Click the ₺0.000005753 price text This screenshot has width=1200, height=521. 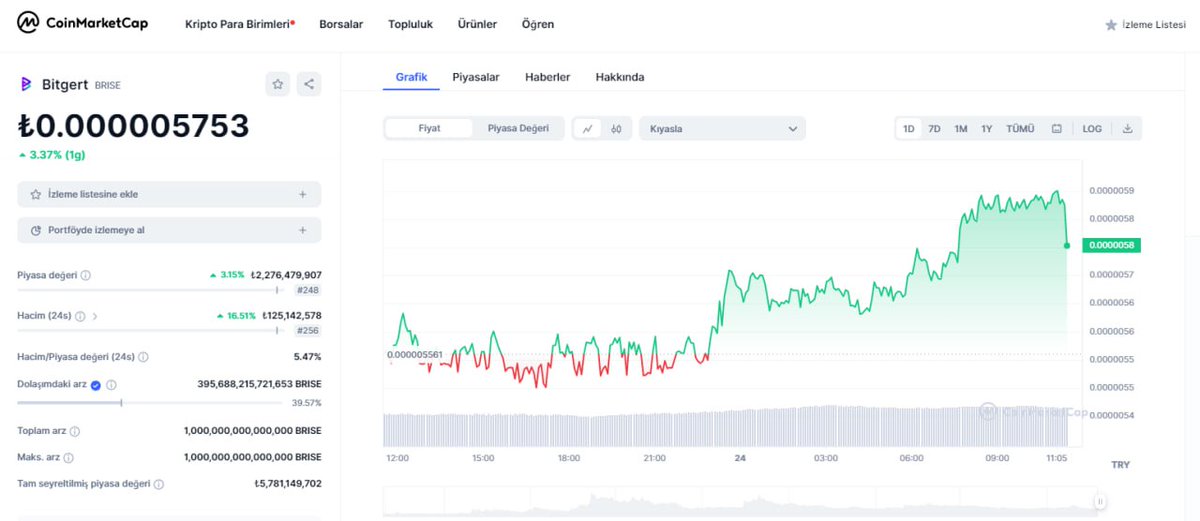tap(134, 126)
